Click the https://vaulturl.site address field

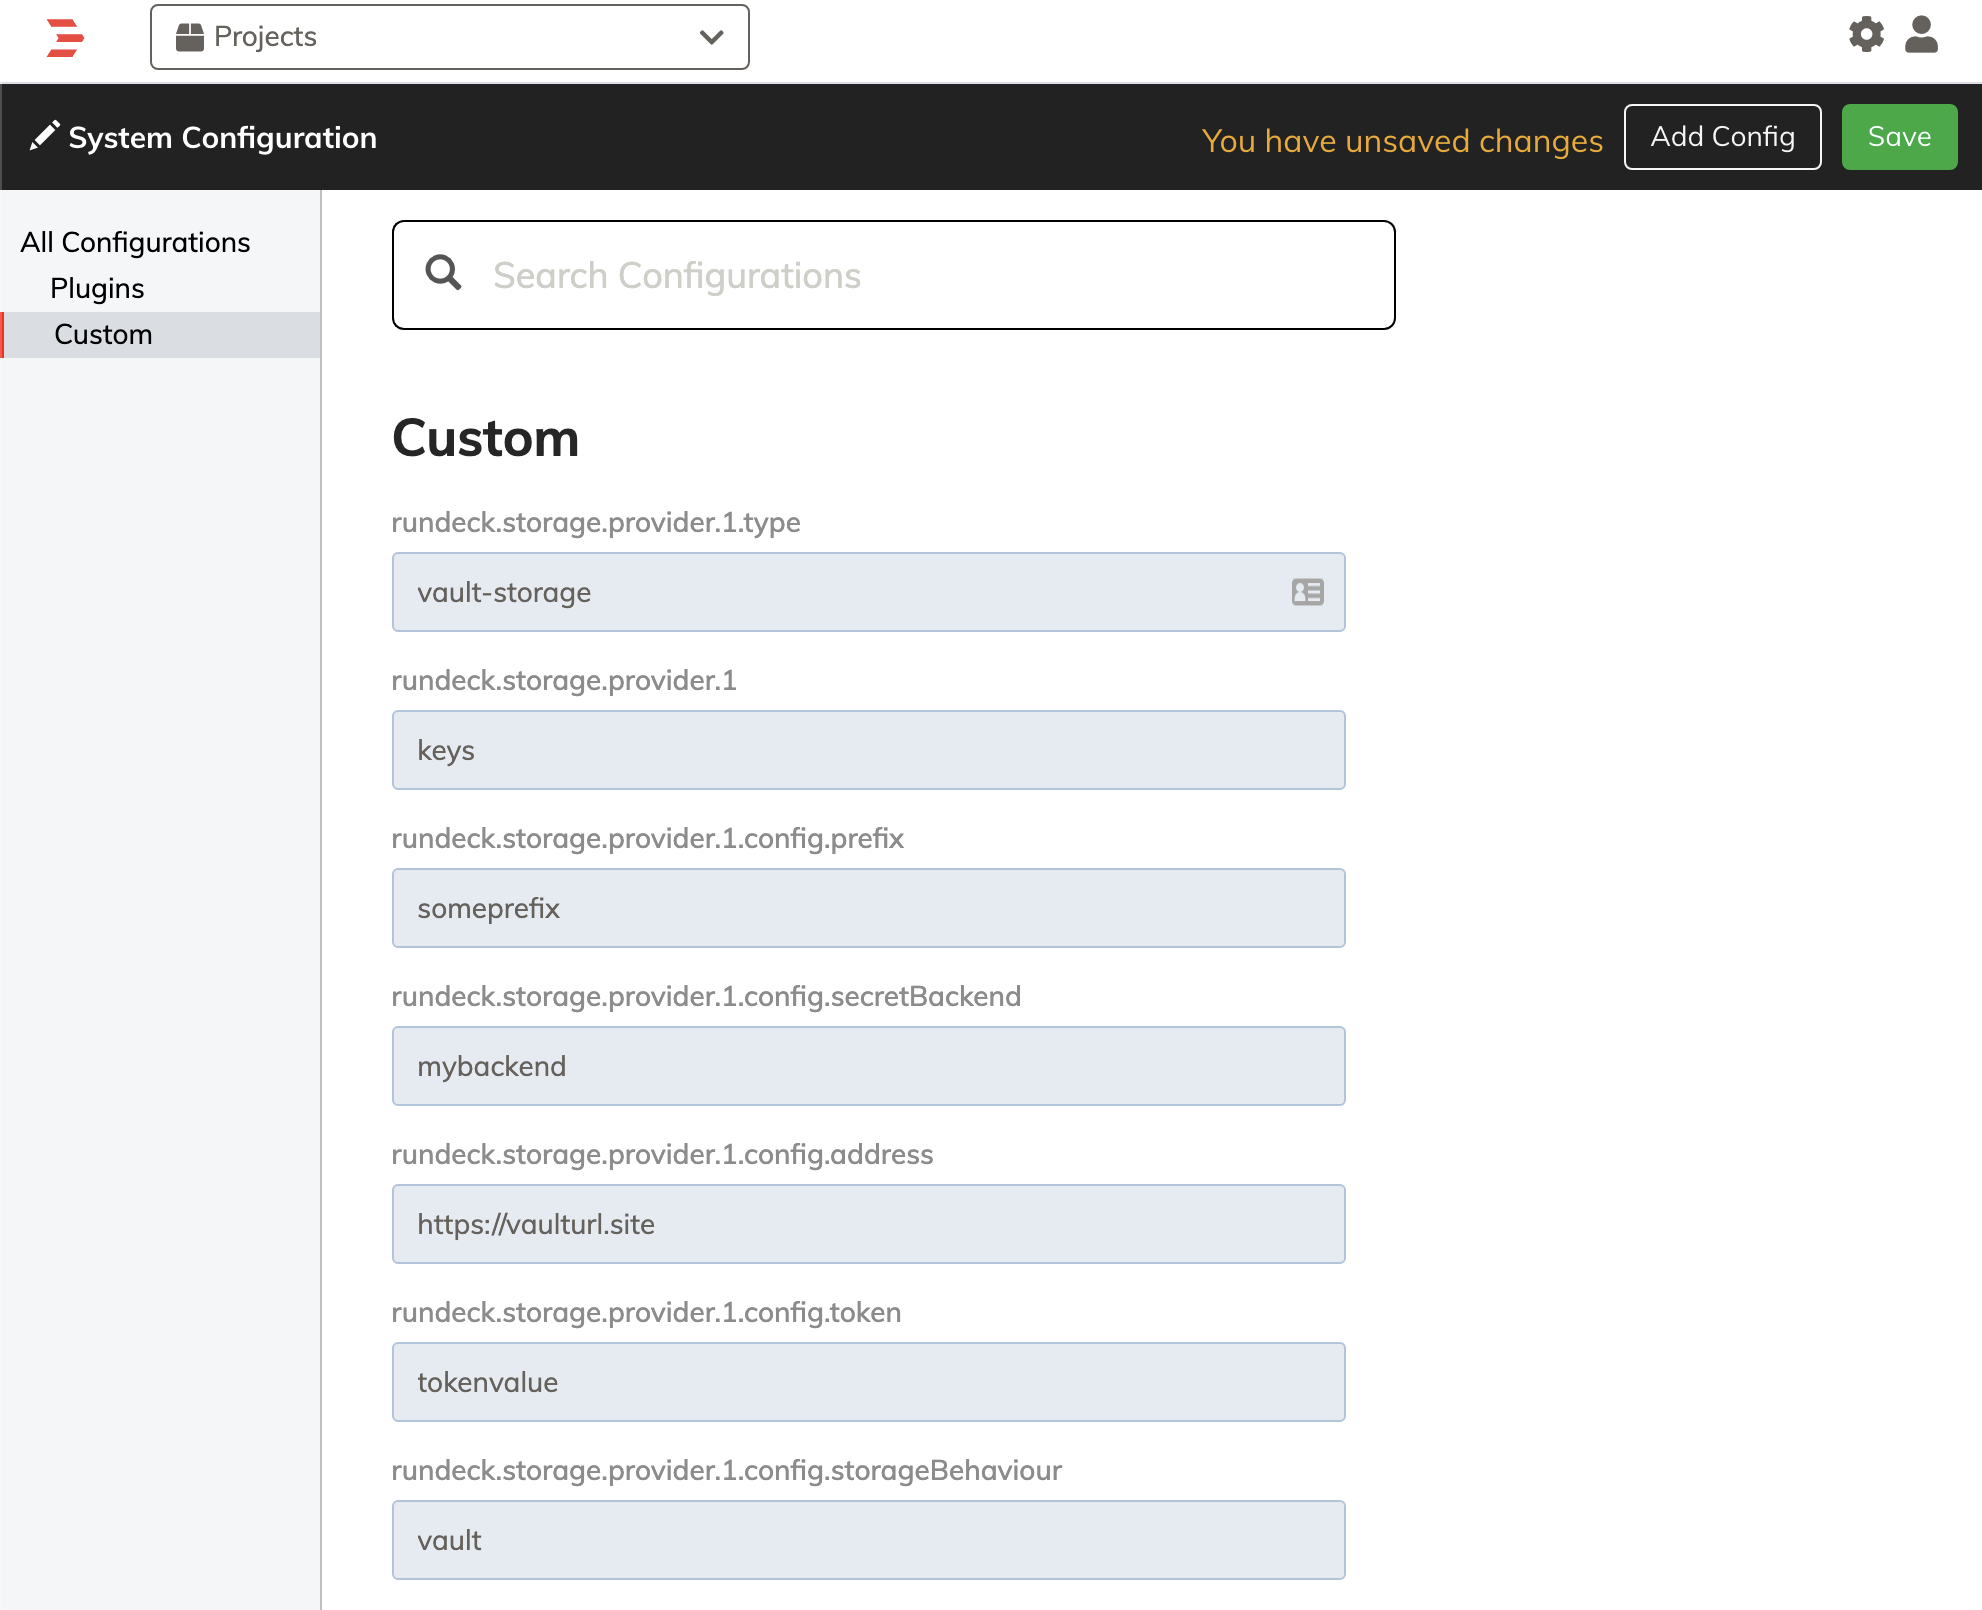pyautogui.click(x=867, y=1223)
